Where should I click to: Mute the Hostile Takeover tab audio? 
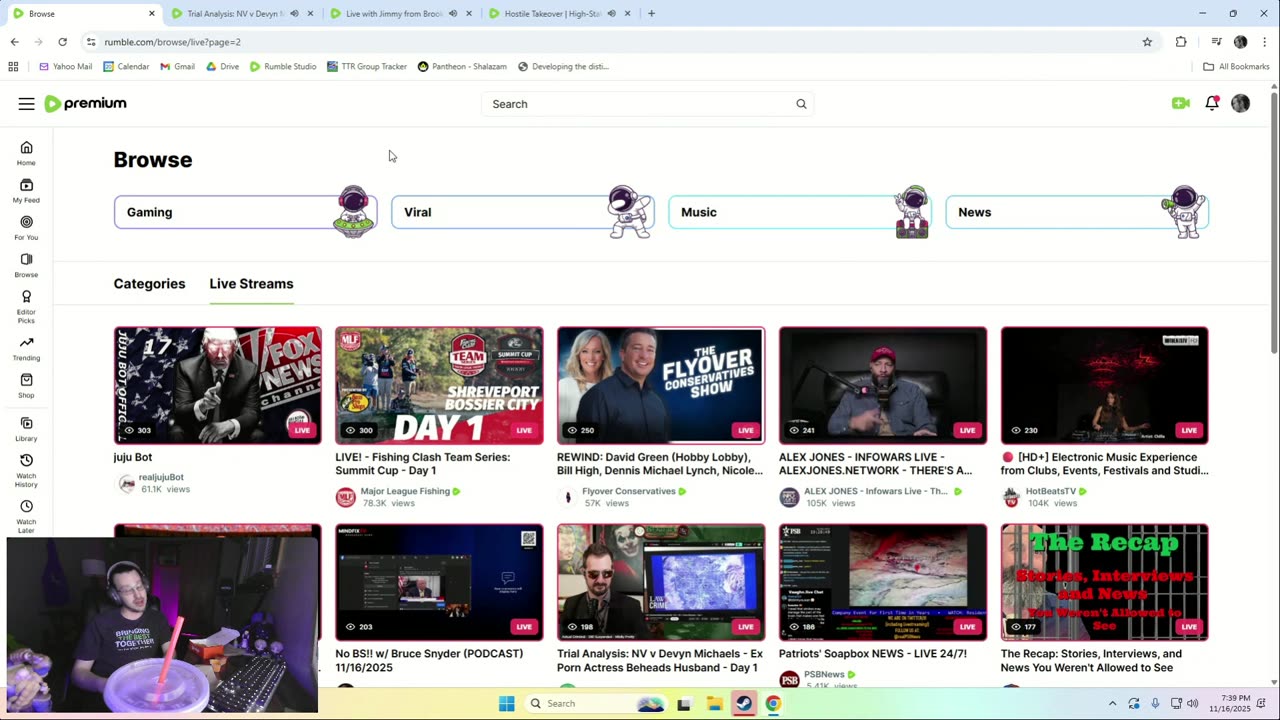click(x=611, y=14)
